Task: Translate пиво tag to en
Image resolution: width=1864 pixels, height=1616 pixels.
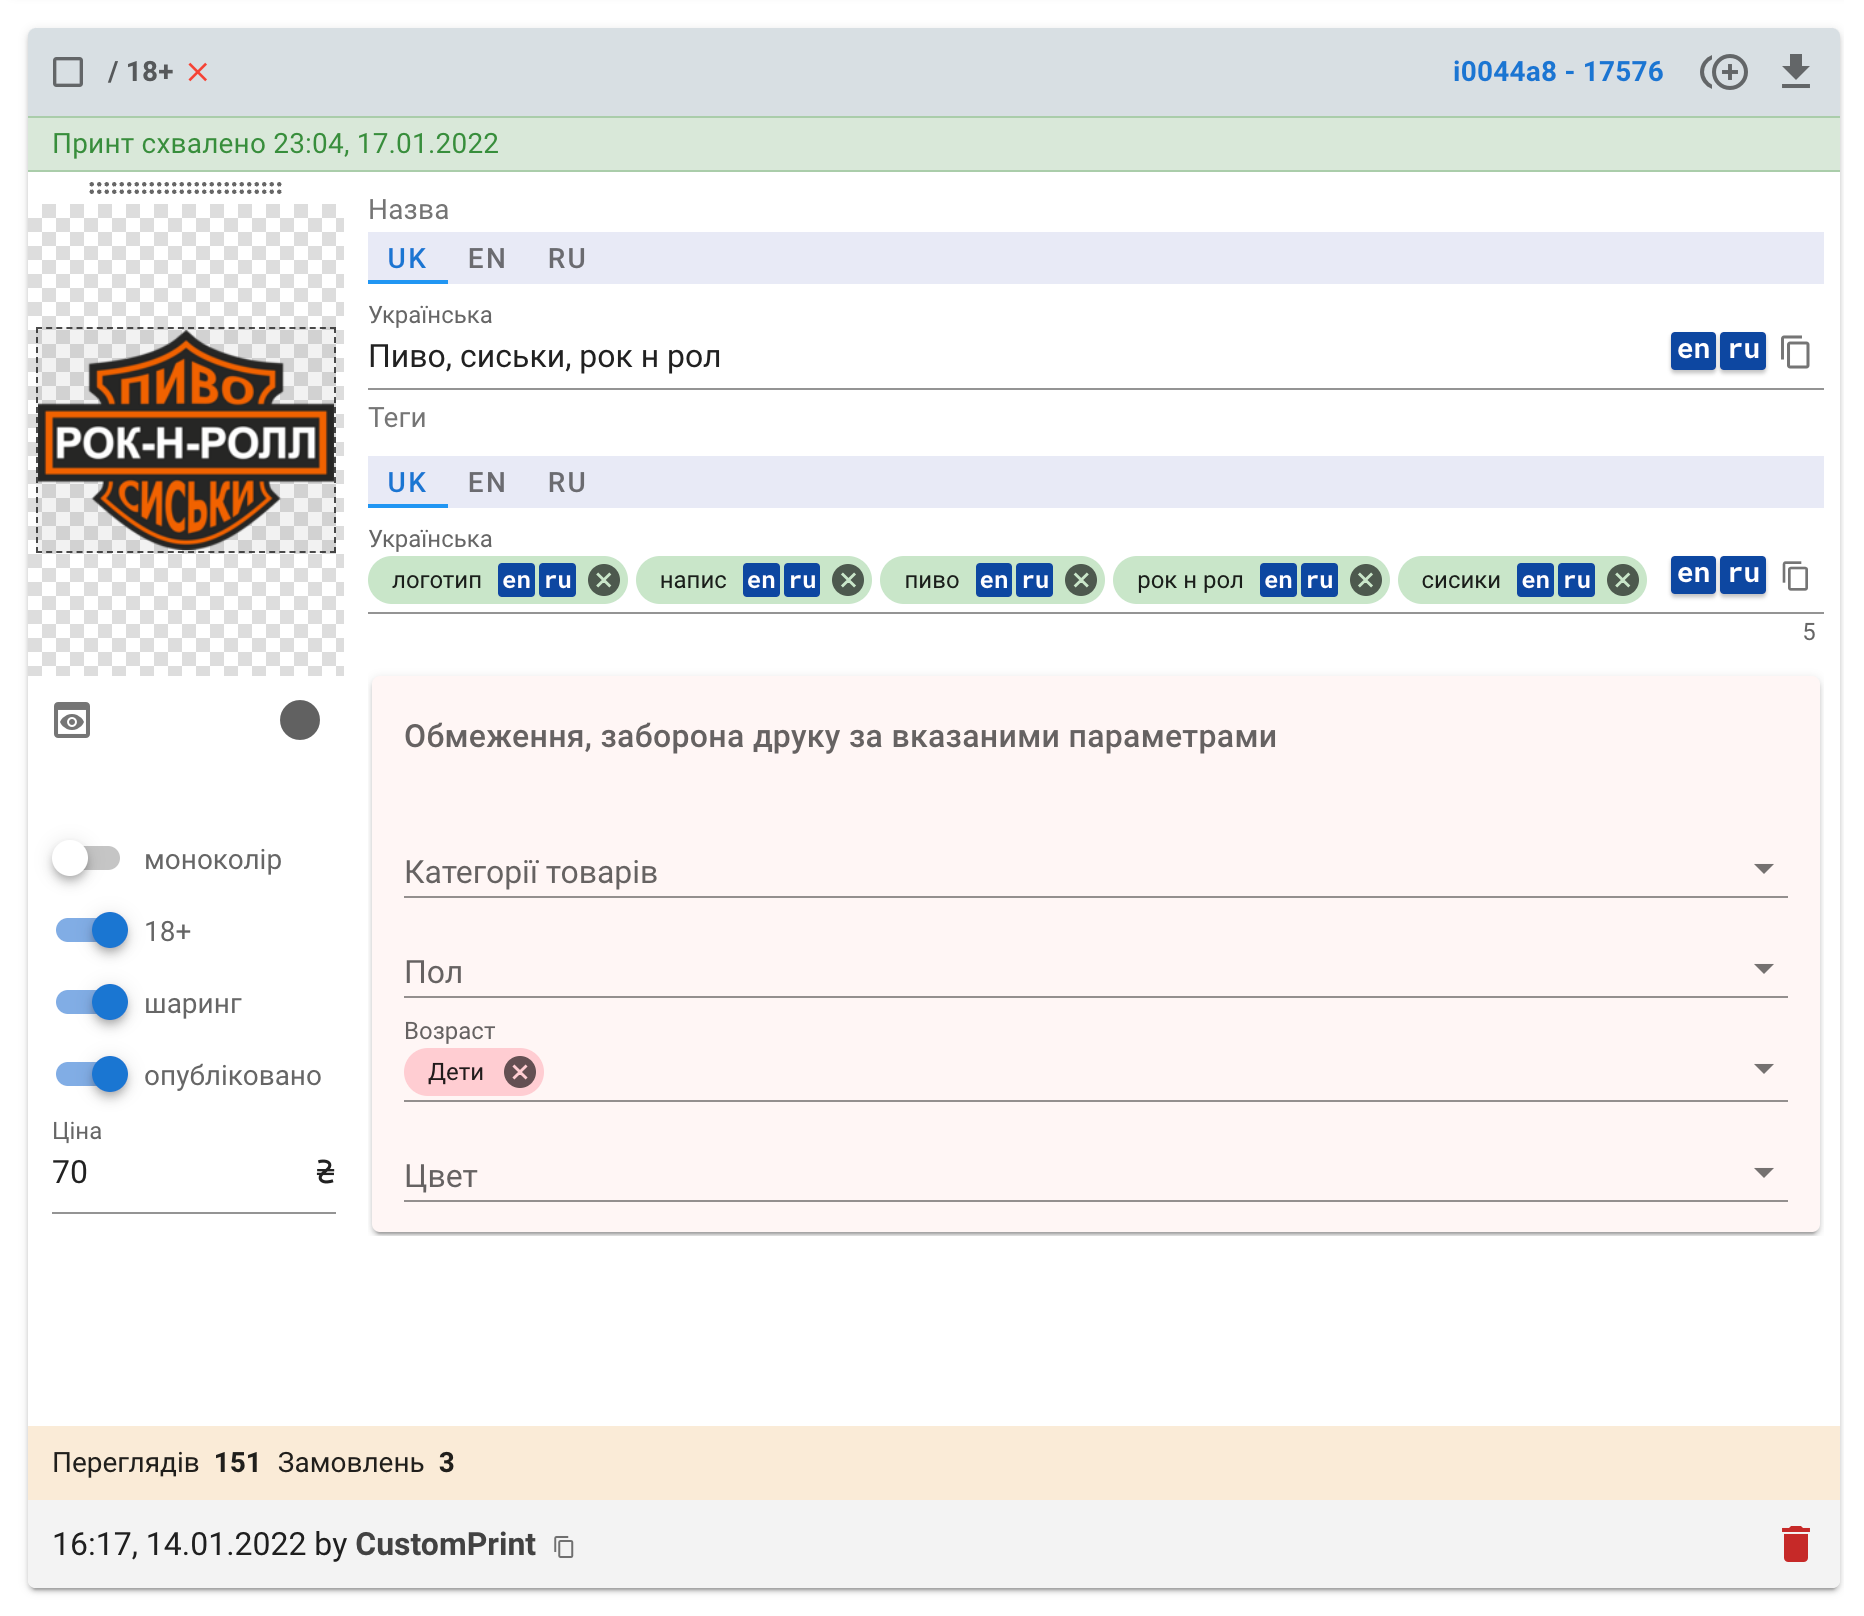Action: point(994,580)
